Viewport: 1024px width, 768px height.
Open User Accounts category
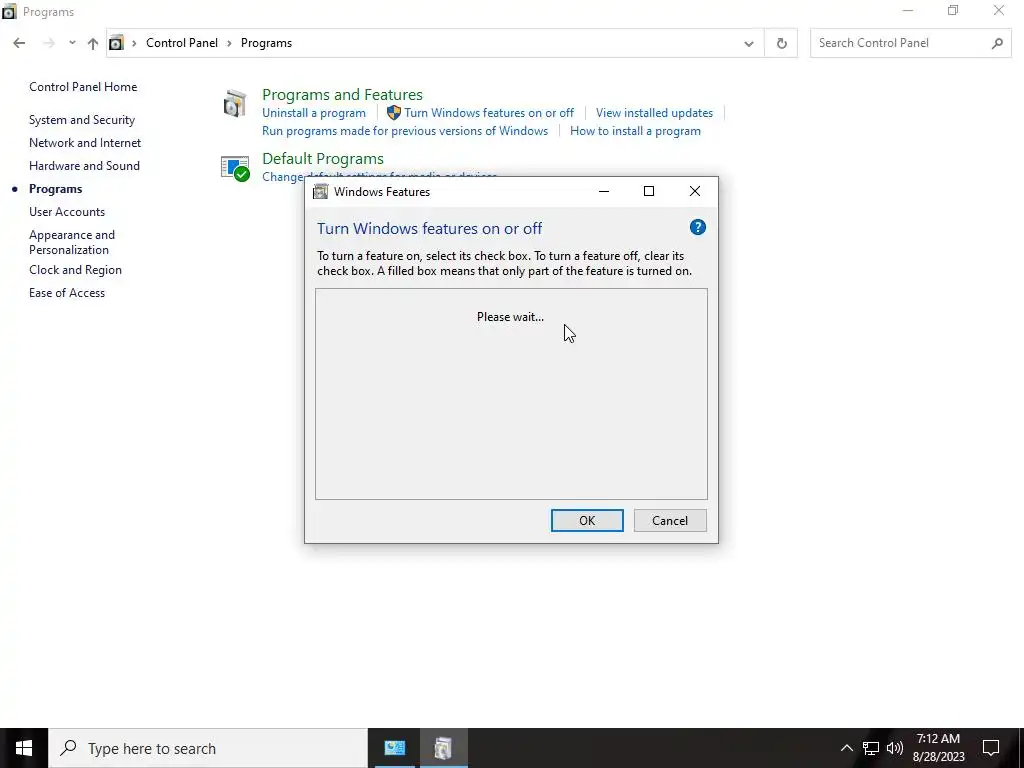click(x=67, y=212)
